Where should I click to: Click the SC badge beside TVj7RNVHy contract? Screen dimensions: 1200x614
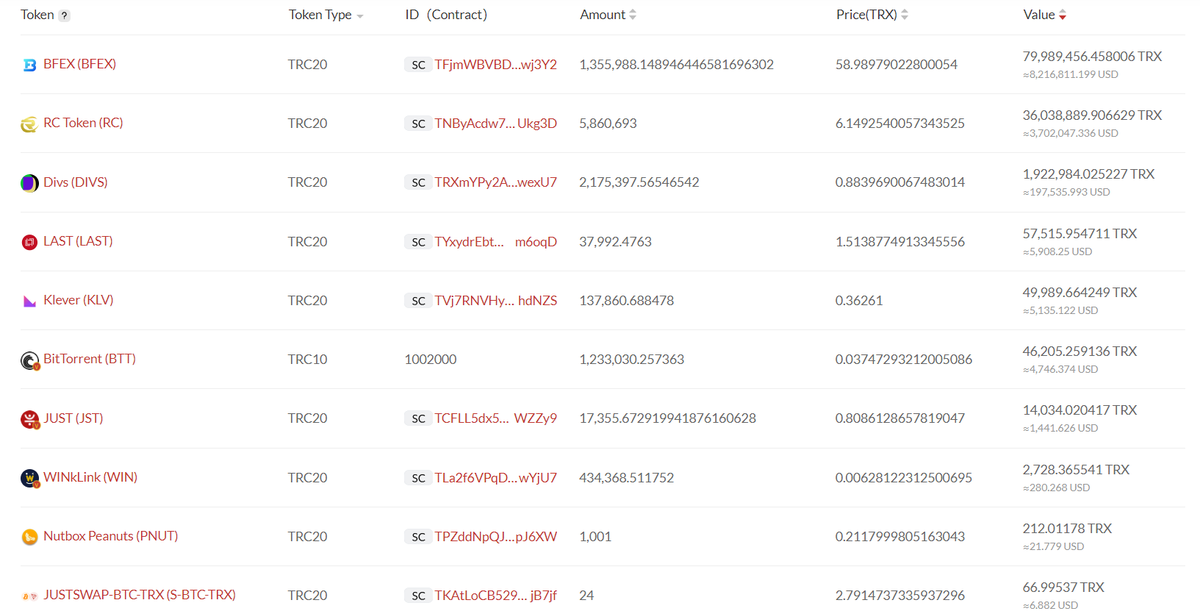tap(418, 301)
